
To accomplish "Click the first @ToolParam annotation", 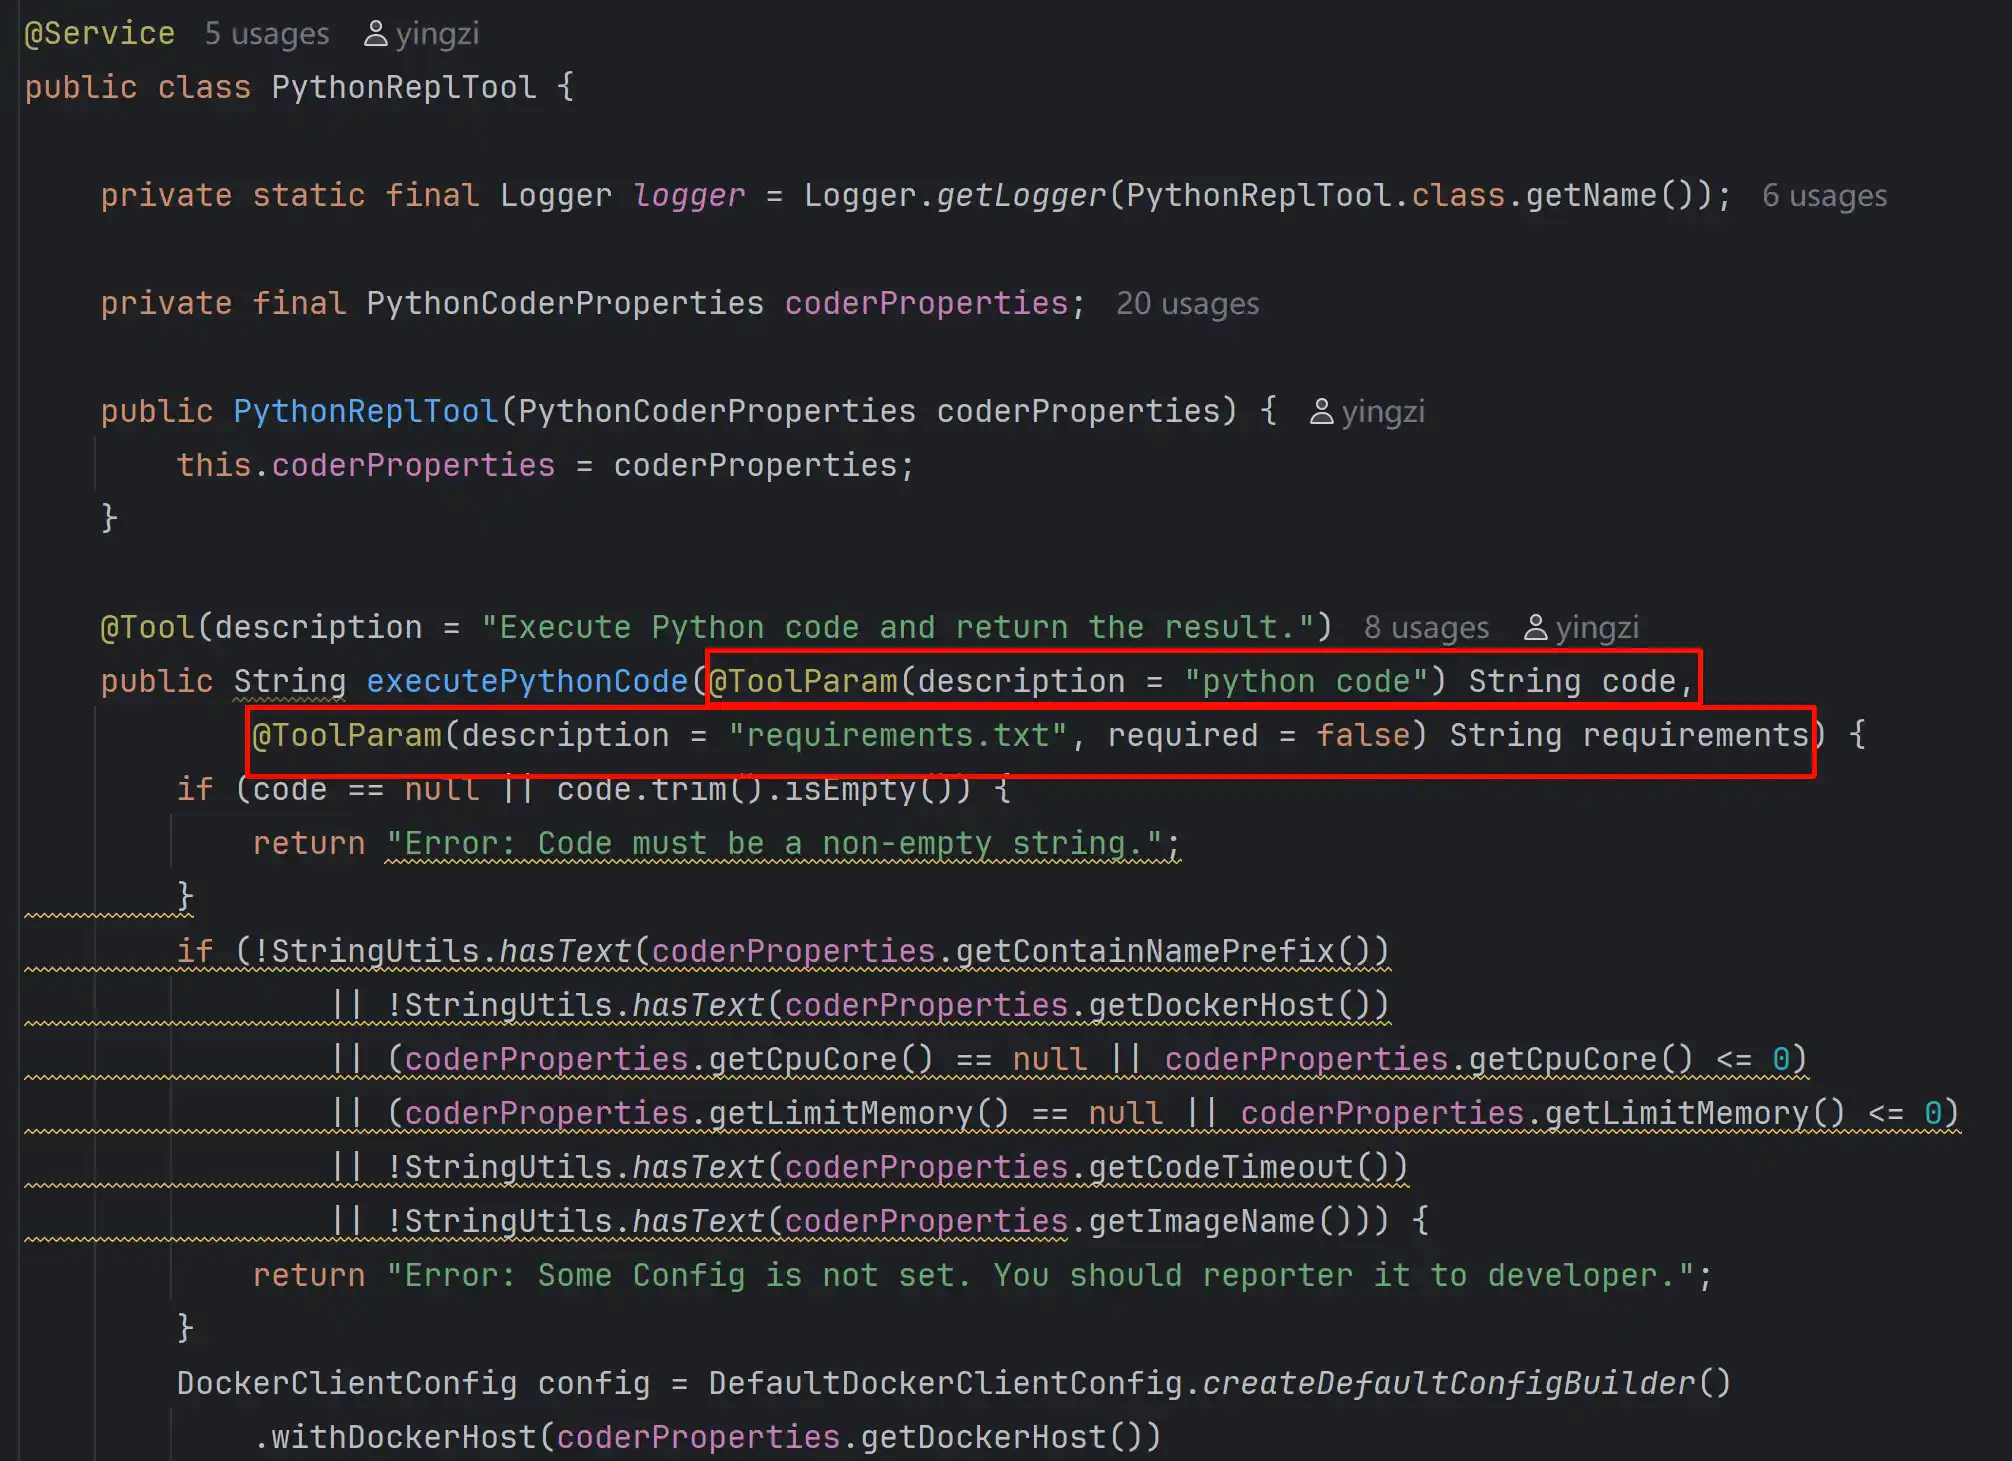I will (x=804, y=682).
